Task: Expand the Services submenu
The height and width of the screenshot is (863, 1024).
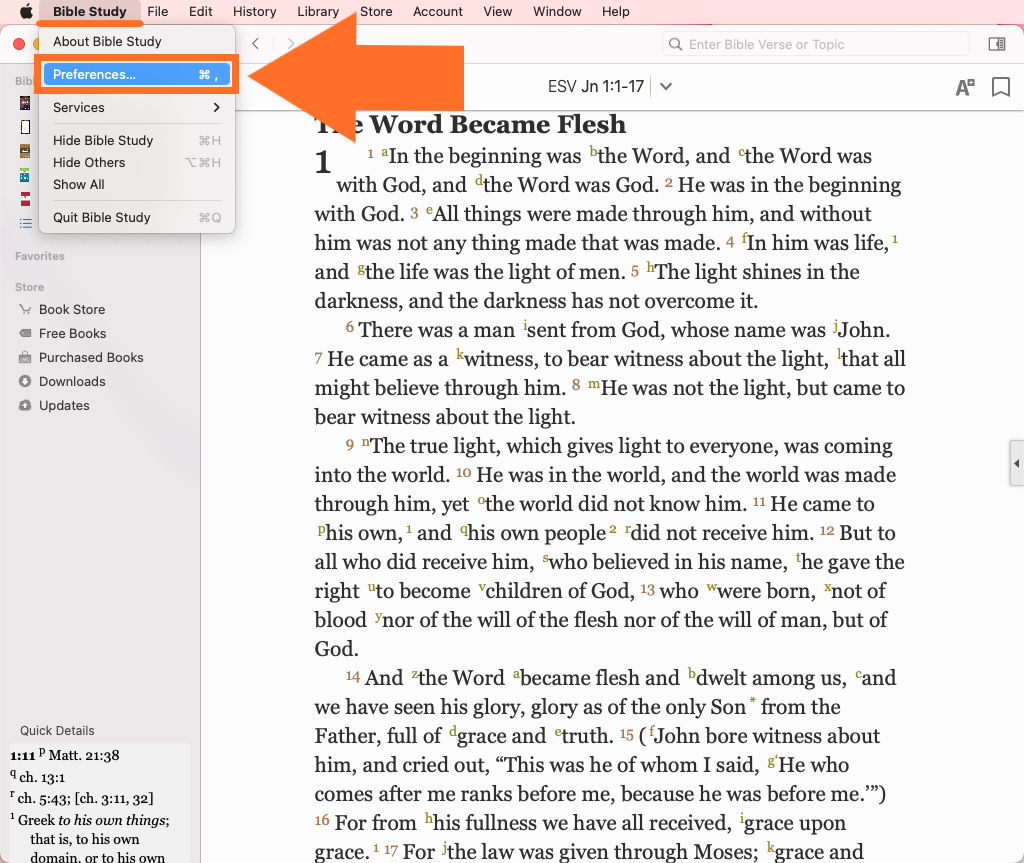Action: coord(137,108)
